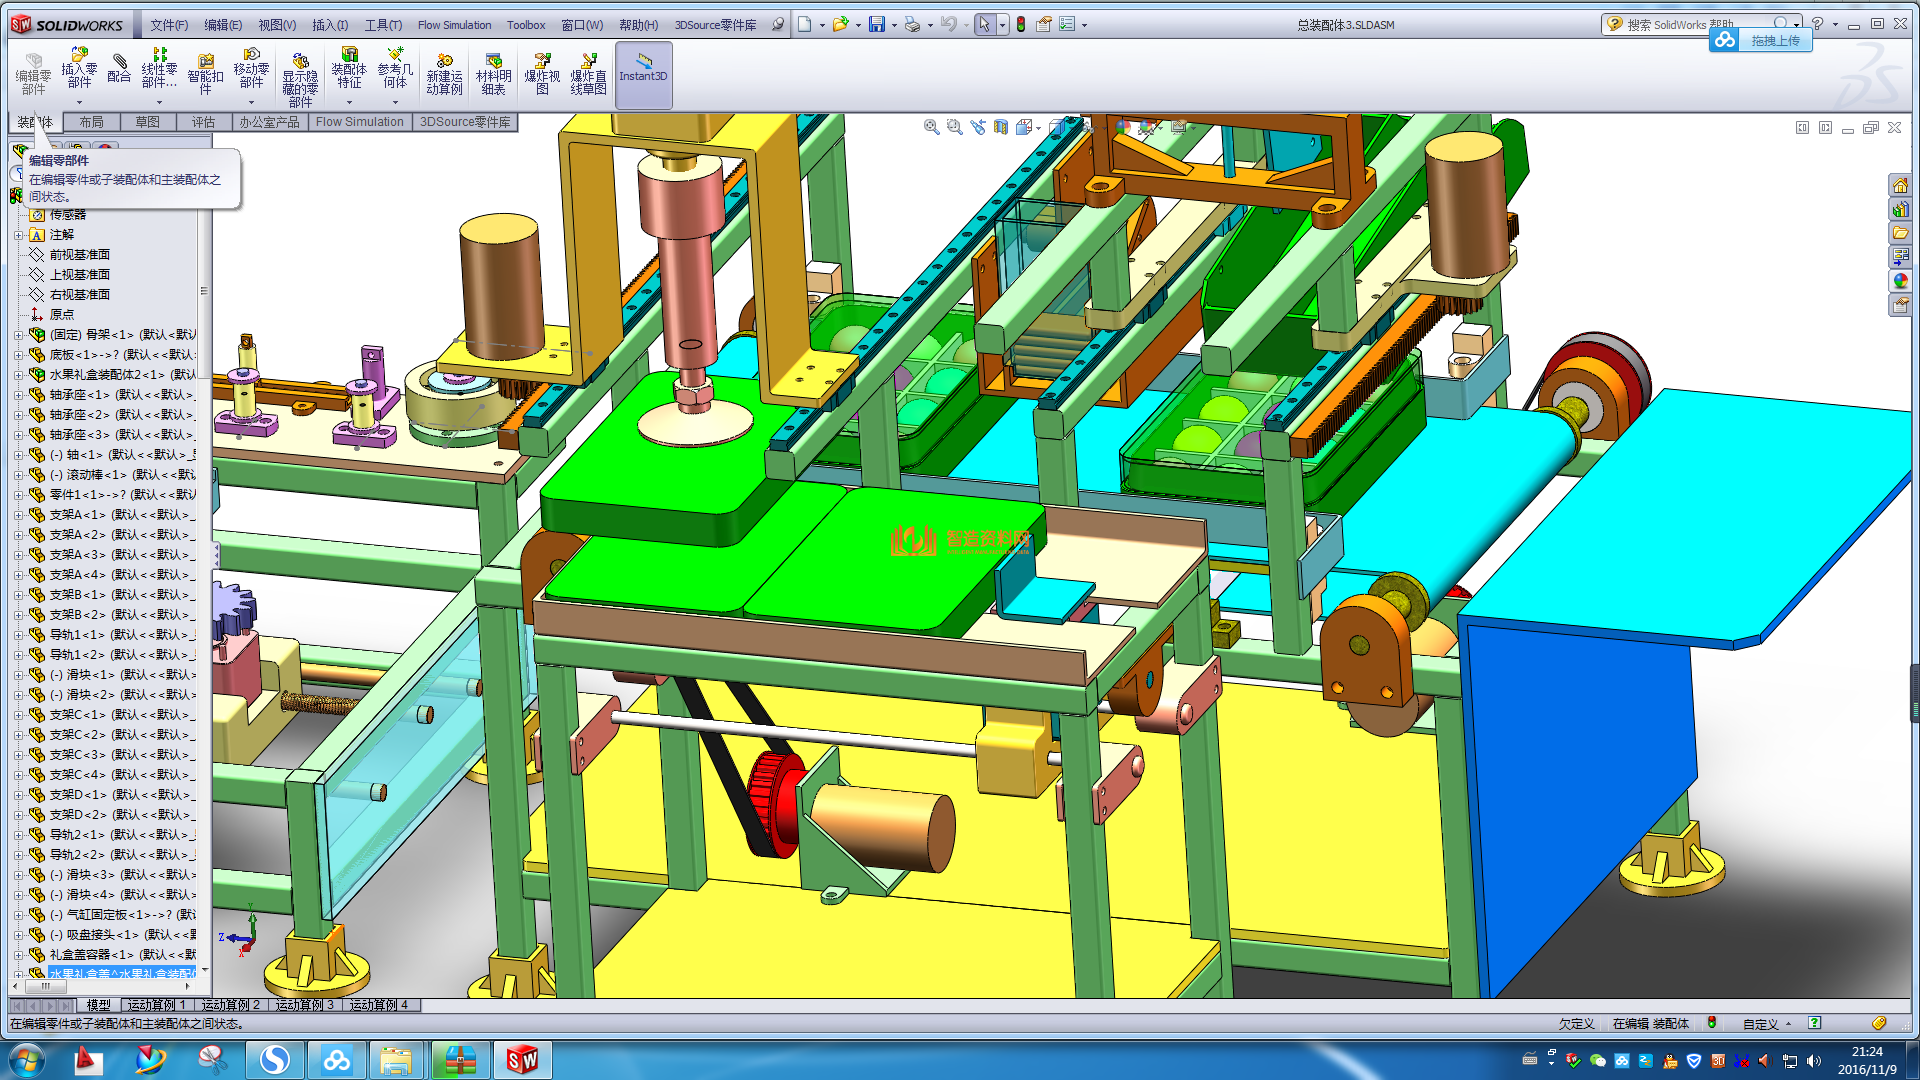This screenshot has height=1080, width=1920.
Task: Click the Save floppy disk icon
Action: [876, 24]
